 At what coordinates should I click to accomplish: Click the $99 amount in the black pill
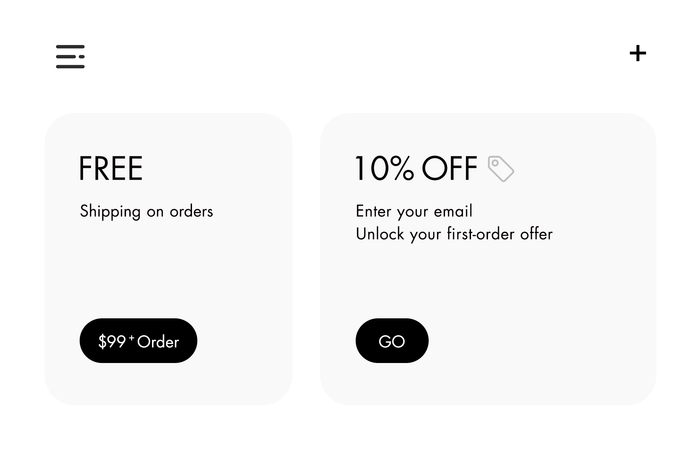pos(112,342)
